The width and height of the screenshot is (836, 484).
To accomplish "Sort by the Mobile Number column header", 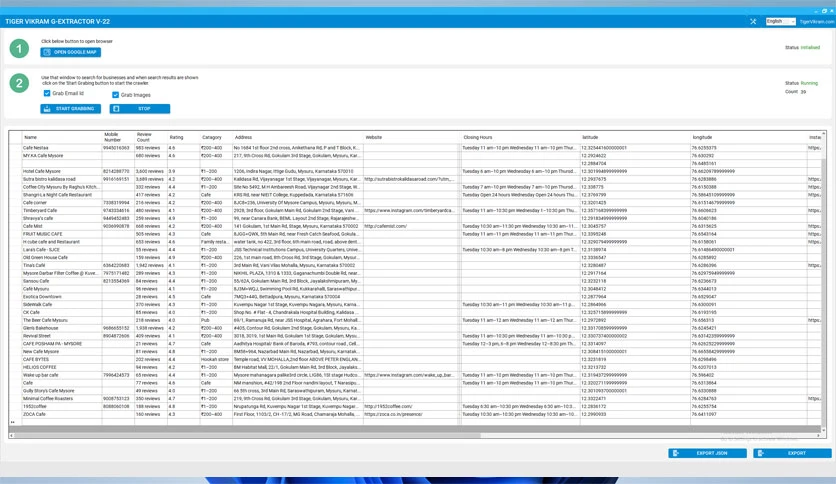I will tap(118, 138).
